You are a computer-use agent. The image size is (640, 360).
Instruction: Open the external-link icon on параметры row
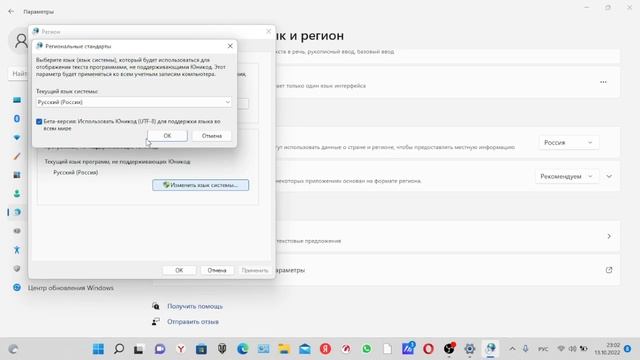click(x=609, y=270)
